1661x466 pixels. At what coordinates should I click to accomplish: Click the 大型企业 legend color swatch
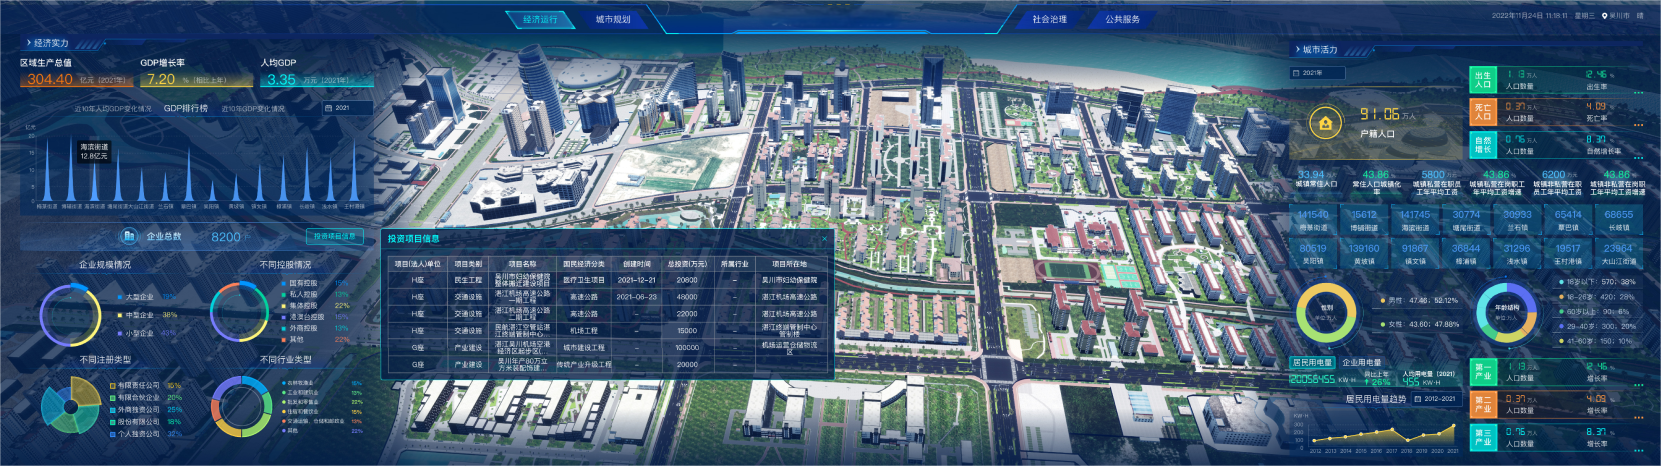(120, 297)
